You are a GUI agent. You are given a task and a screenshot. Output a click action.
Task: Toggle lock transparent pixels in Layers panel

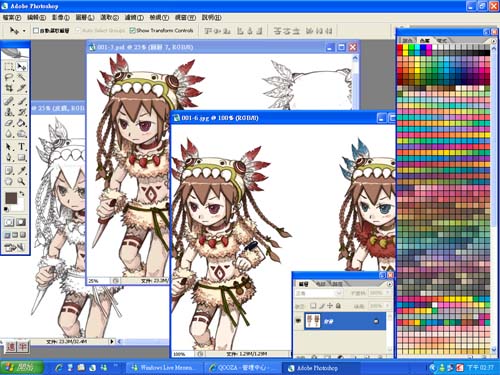click(x=313, y=305)
